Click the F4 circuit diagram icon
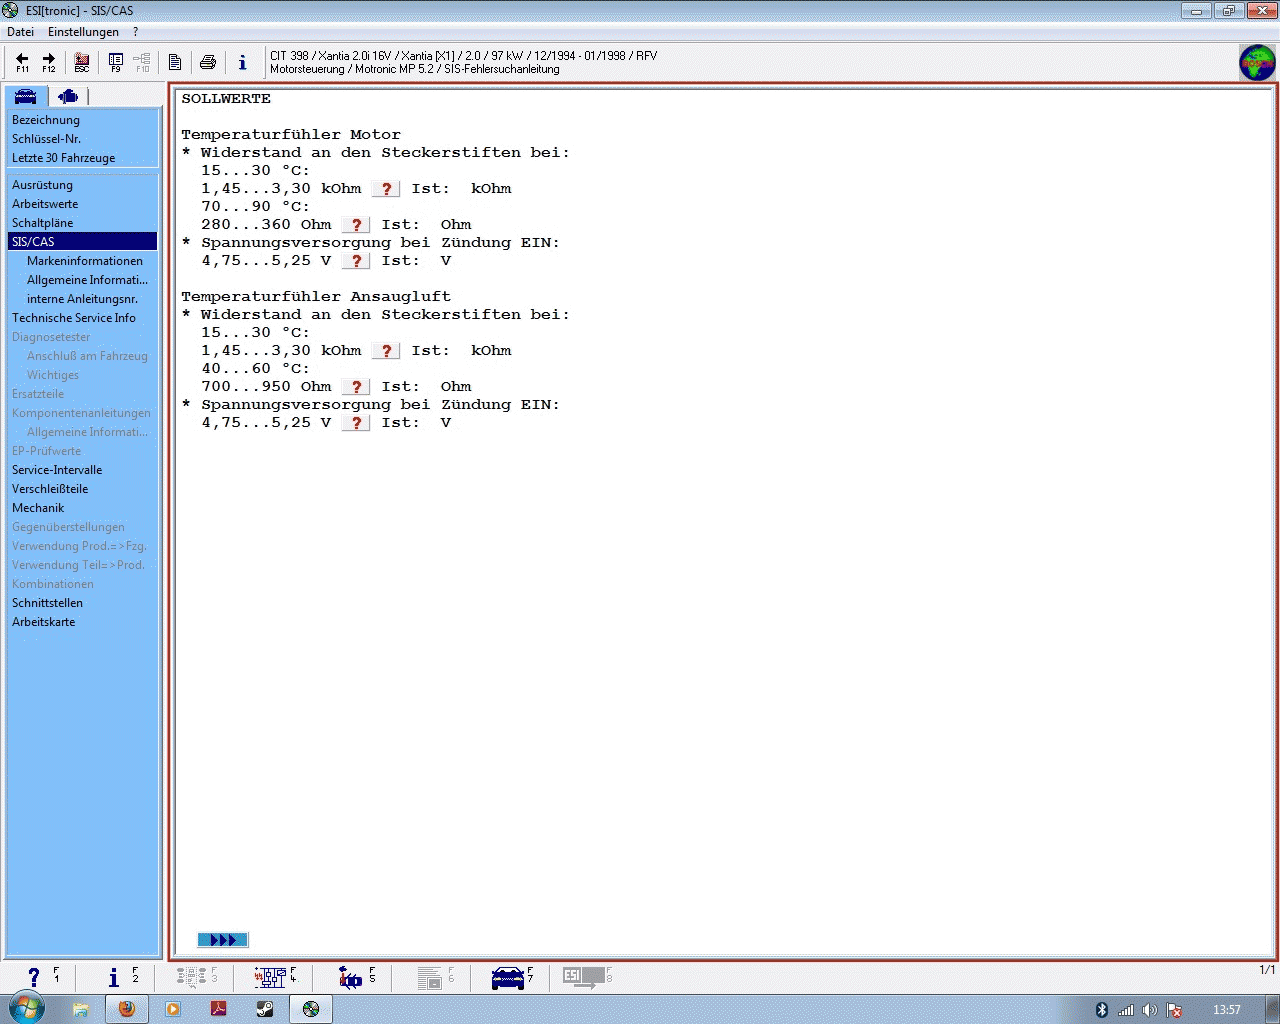Viewport: 1280px width, 1024px height. pos(270,977)
